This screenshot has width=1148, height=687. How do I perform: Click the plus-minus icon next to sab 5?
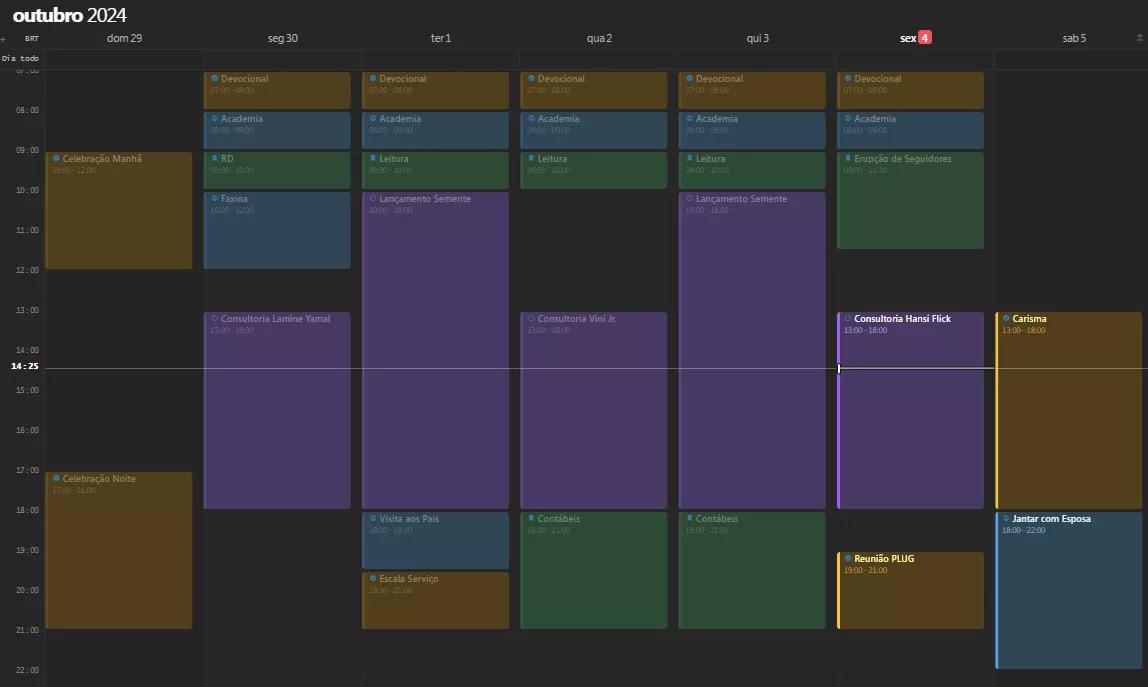[x=1139, y=38]
